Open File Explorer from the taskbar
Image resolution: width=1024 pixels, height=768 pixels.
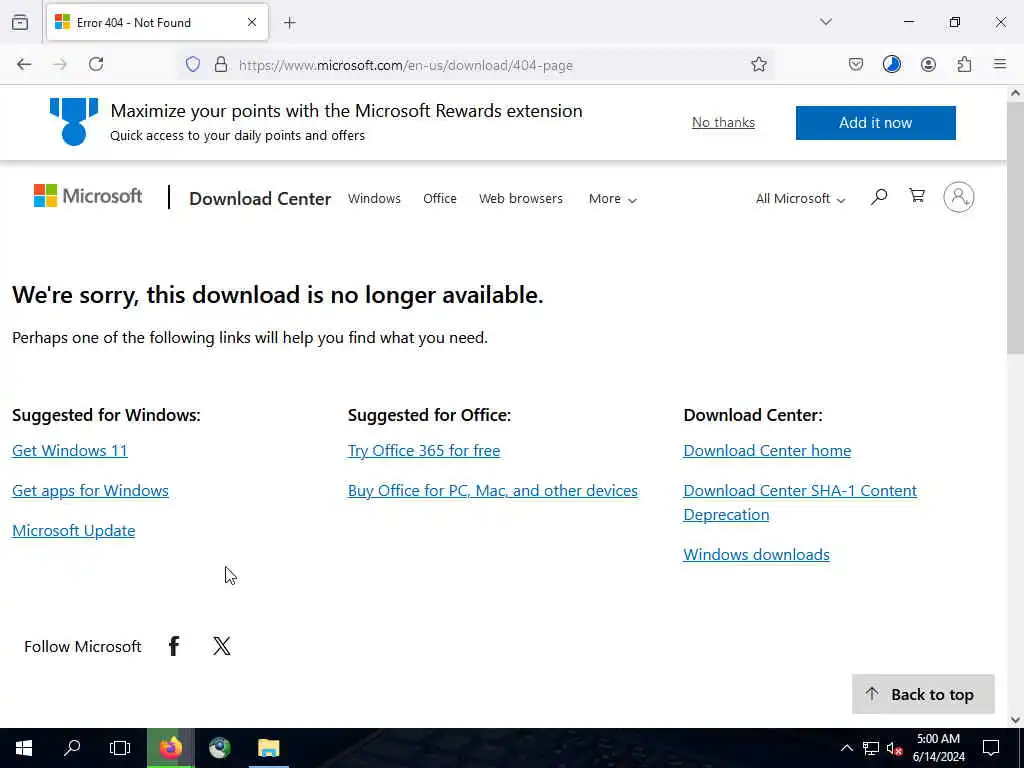point(268,747)
